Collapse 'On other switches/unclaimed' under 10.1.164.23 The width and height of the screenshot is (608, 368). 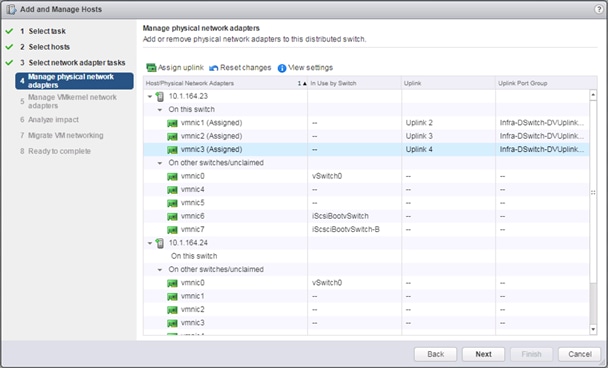point(160,163)
